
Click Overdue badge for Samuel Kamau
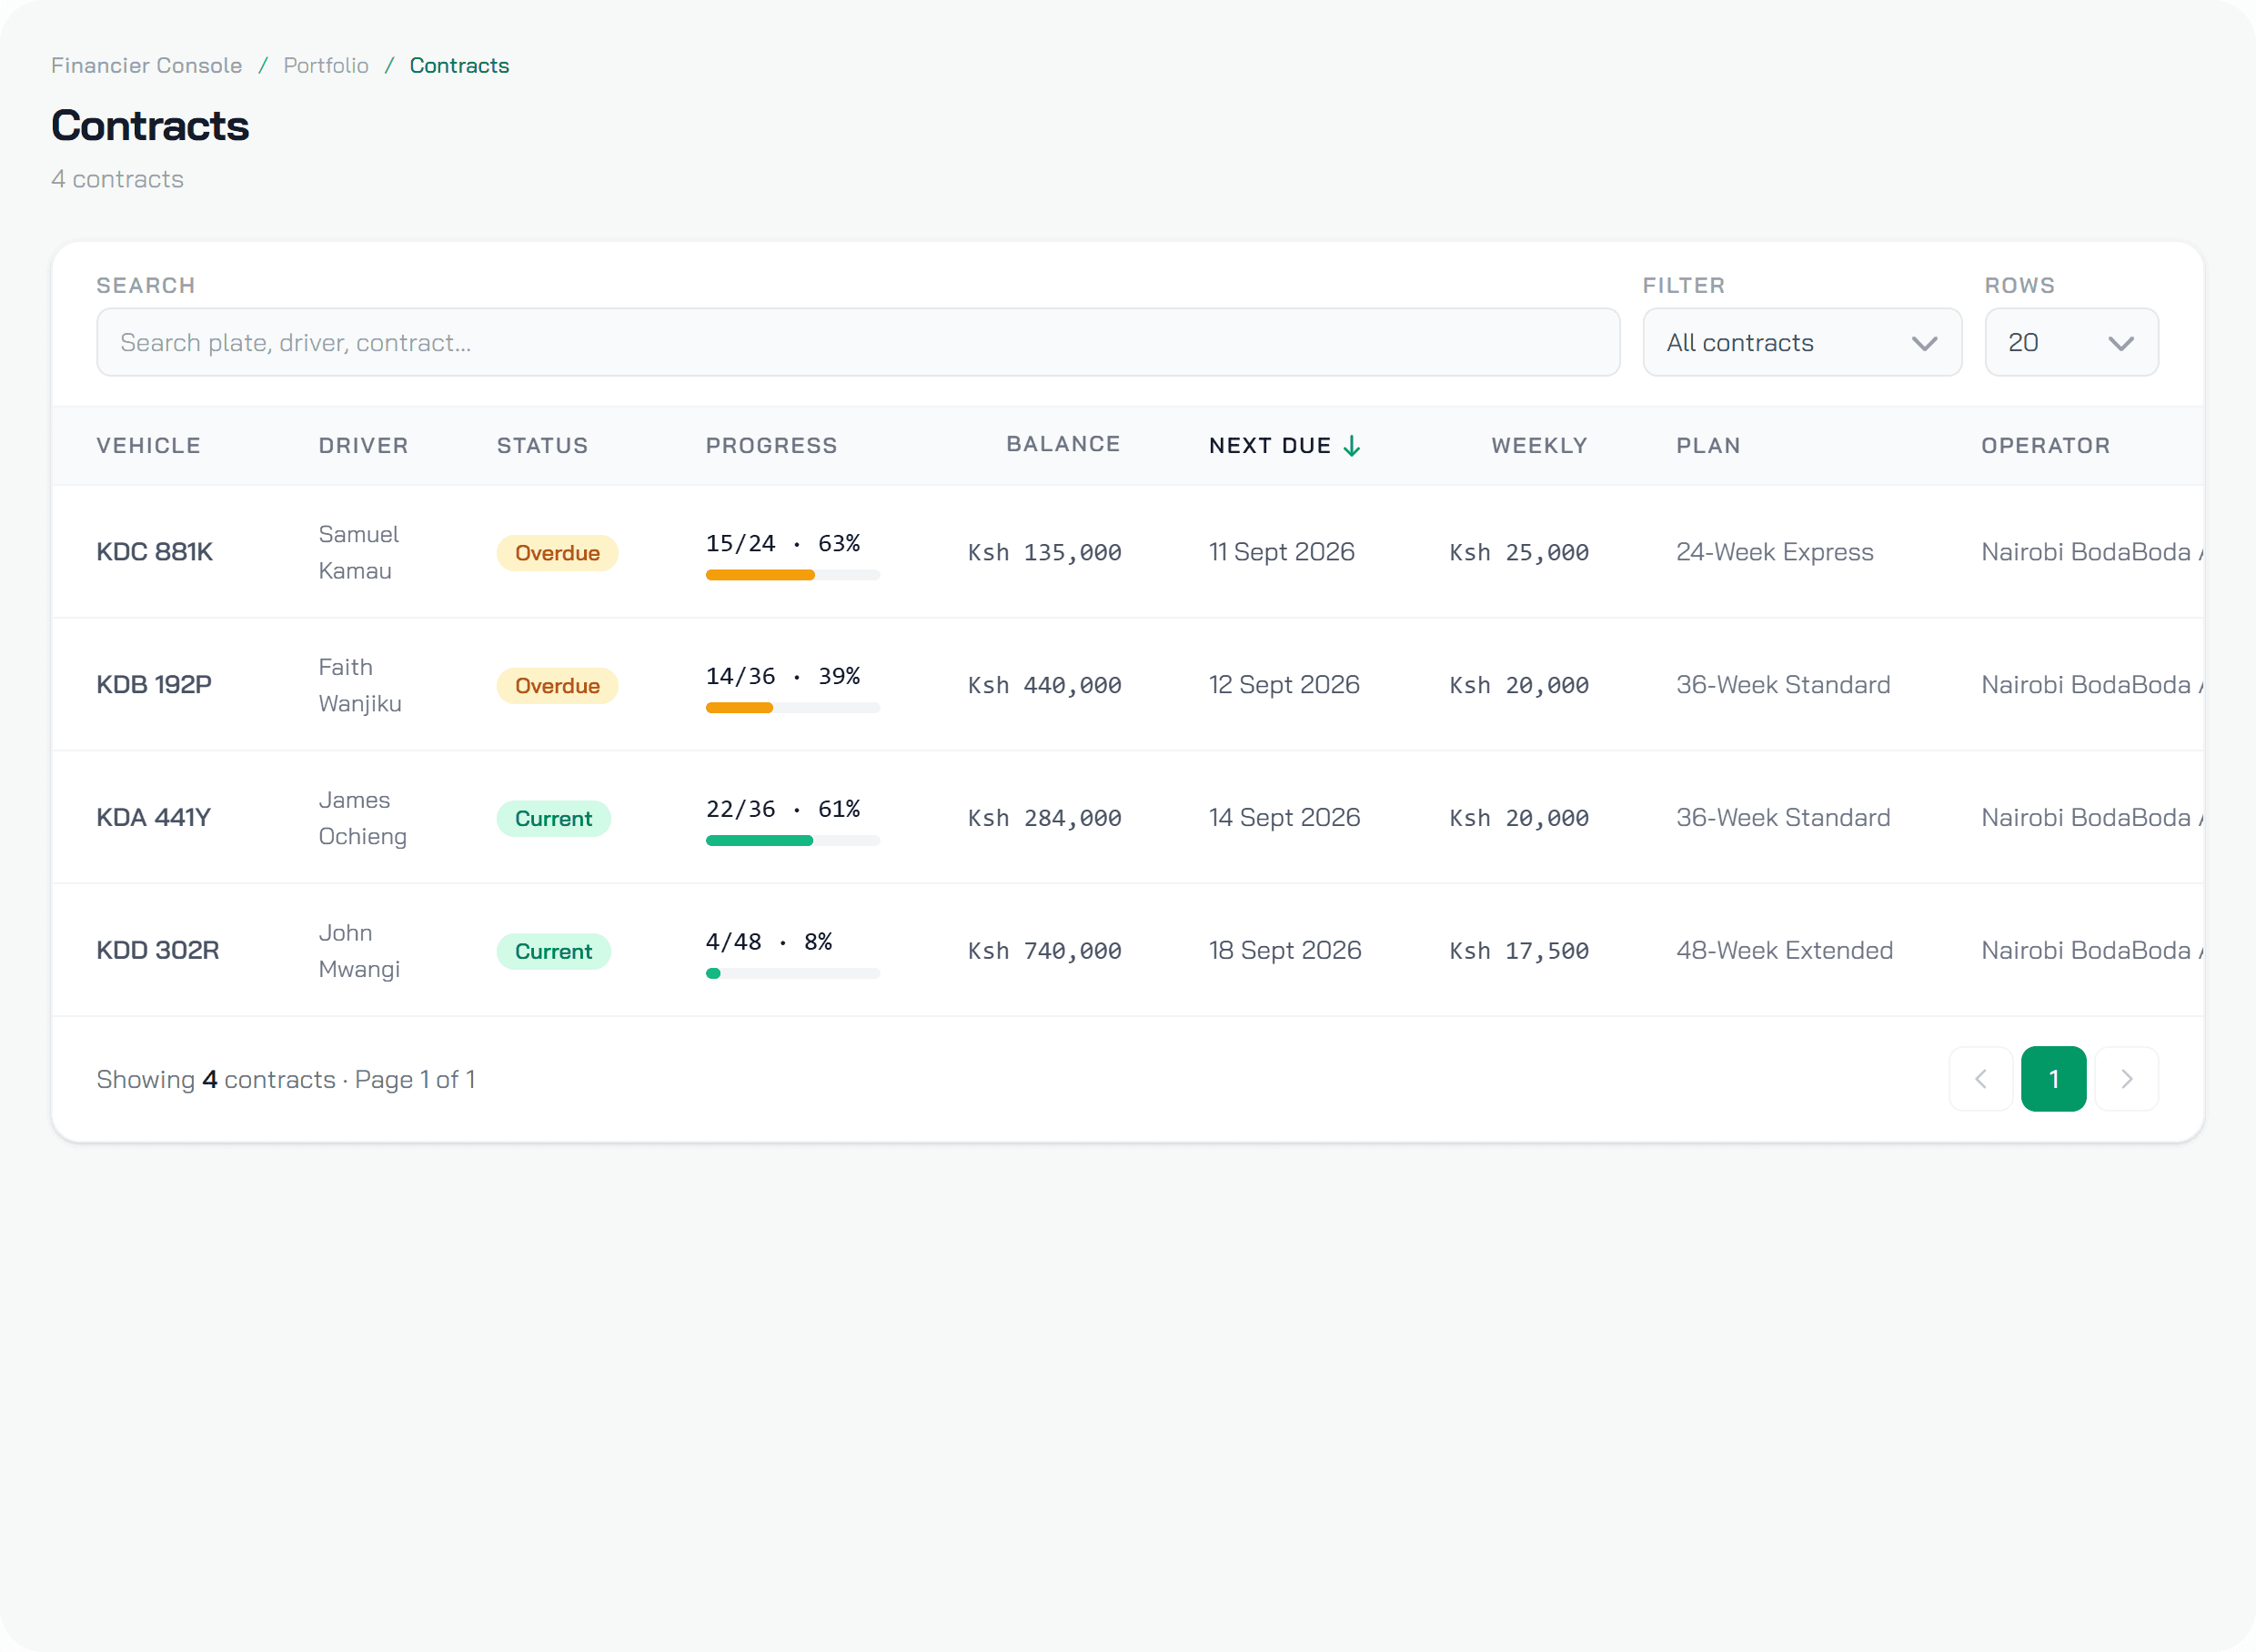click(x=557, y=553)
